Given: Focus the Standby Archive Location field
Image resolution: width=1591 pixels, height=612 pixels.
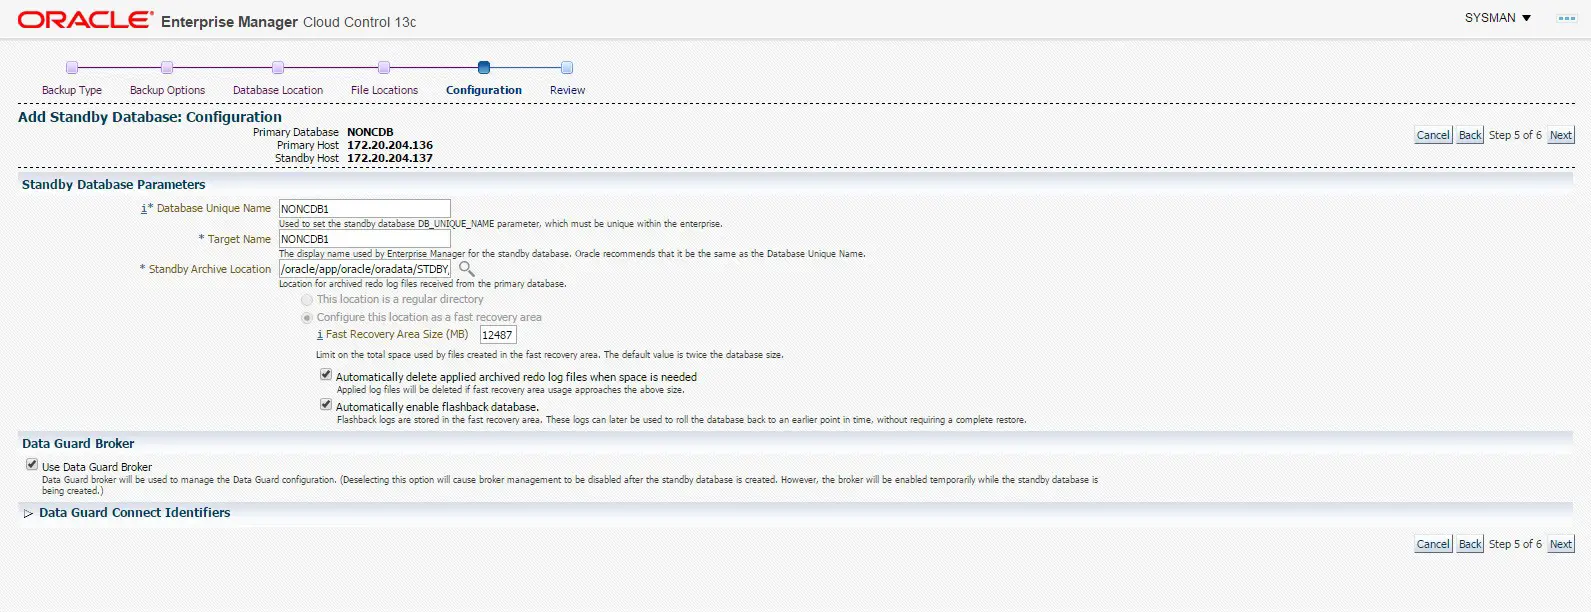Looking at the screenshot, I should [365, 269].
